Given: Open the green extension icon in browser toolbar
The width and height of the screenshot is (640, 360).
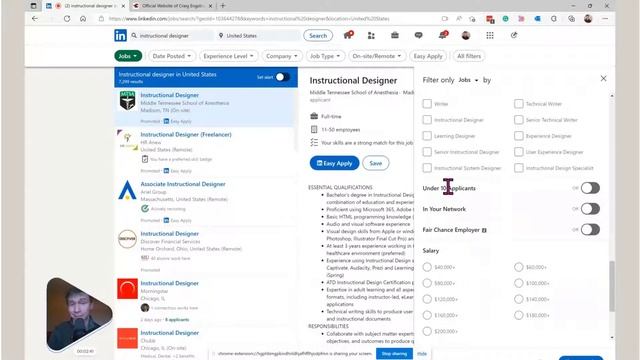Looking at the screenshot, I should pyautogui.click(x=505, y=19).
